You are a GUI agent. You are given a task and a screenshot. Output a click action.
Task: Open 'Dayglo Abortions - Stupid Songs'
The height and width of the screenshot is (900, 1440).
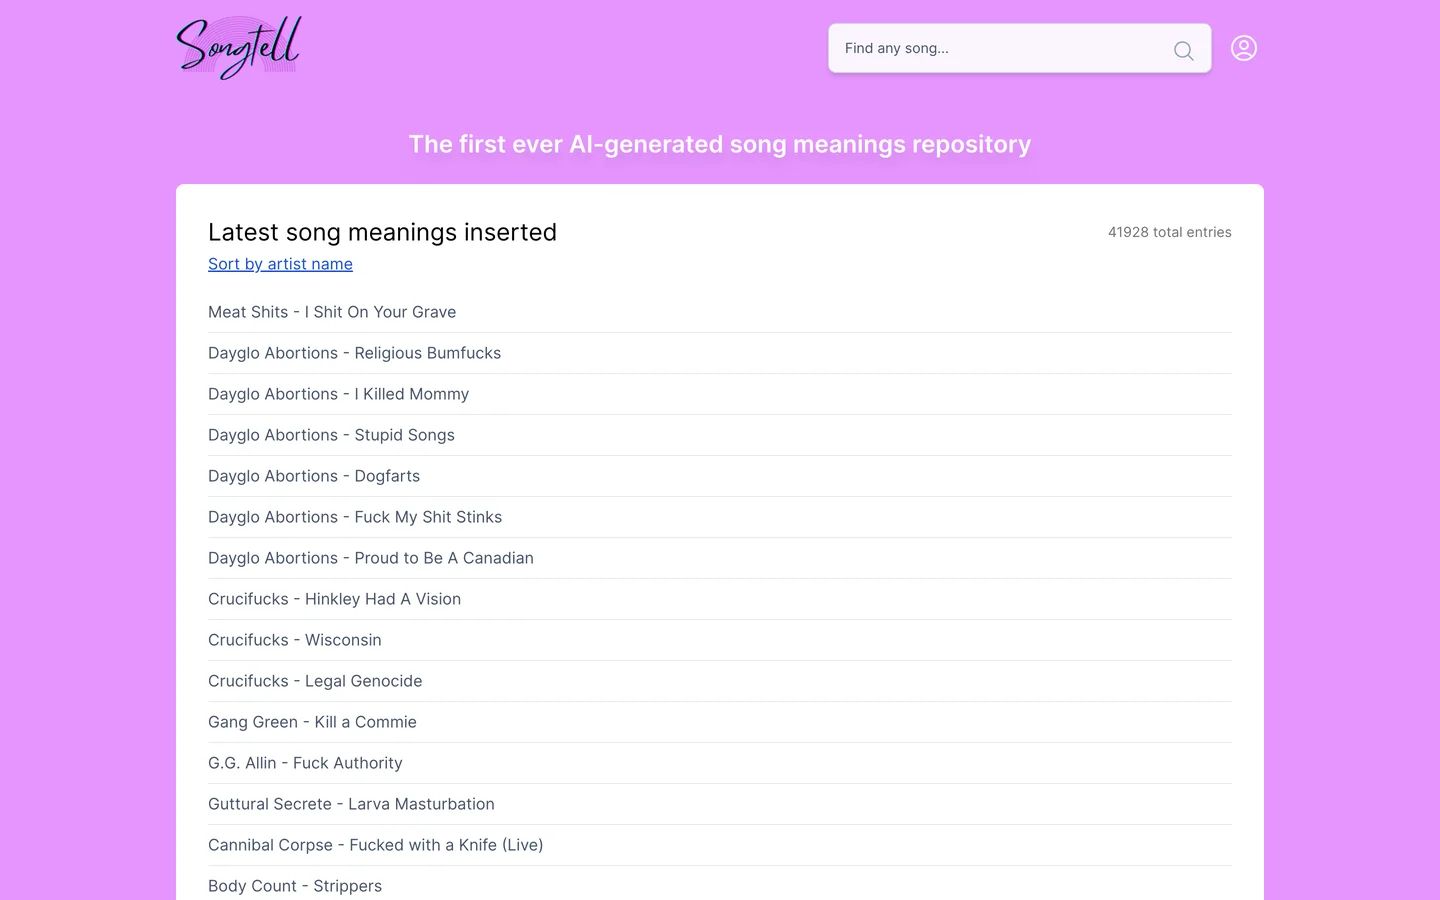(x=331, y=435)
